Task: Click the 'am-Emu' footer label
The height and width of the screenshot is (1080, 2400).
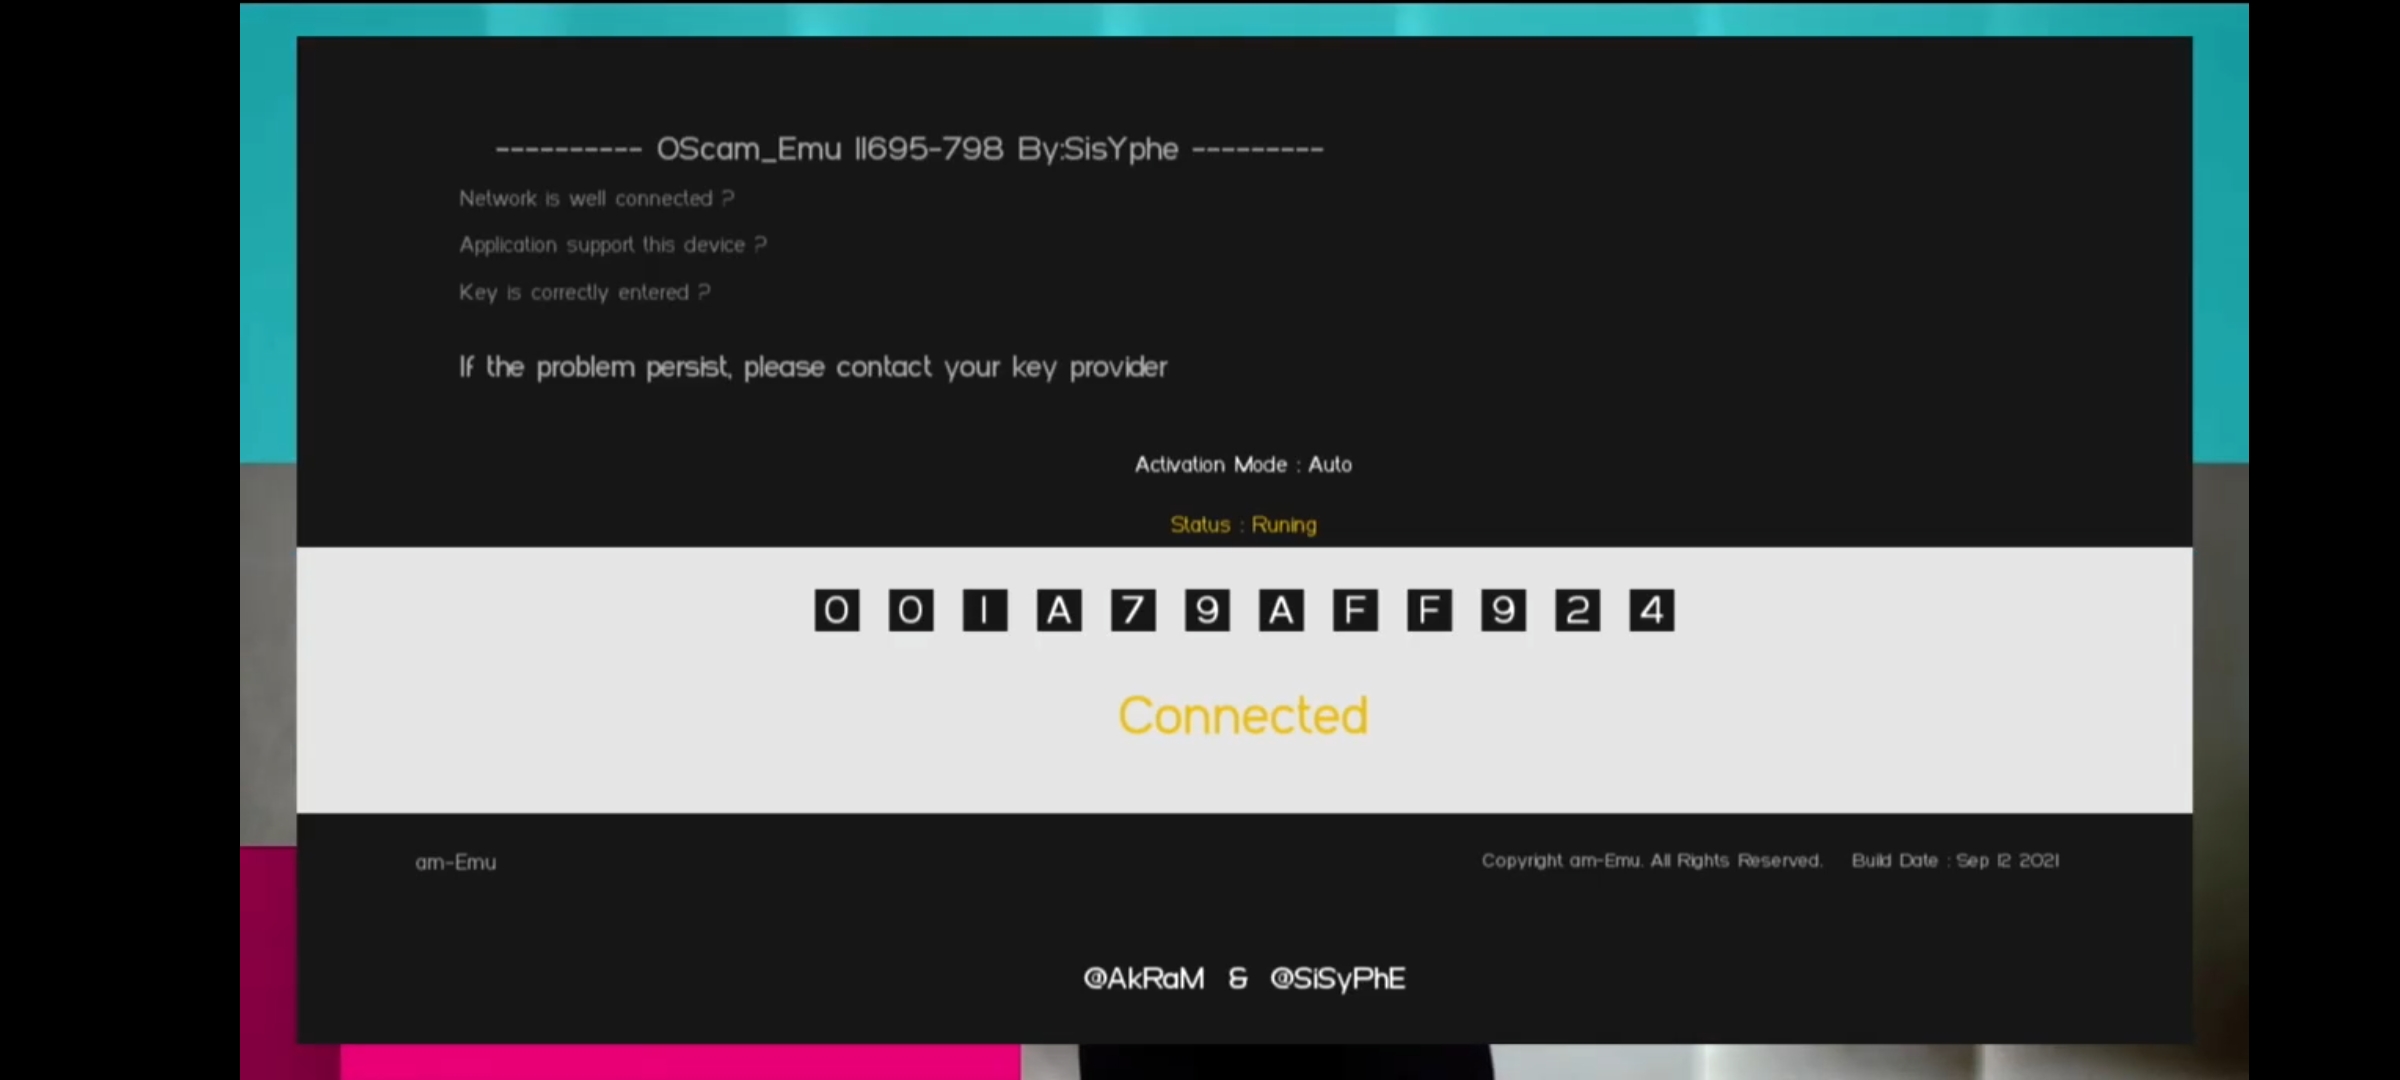Action: tap(456, 862)
